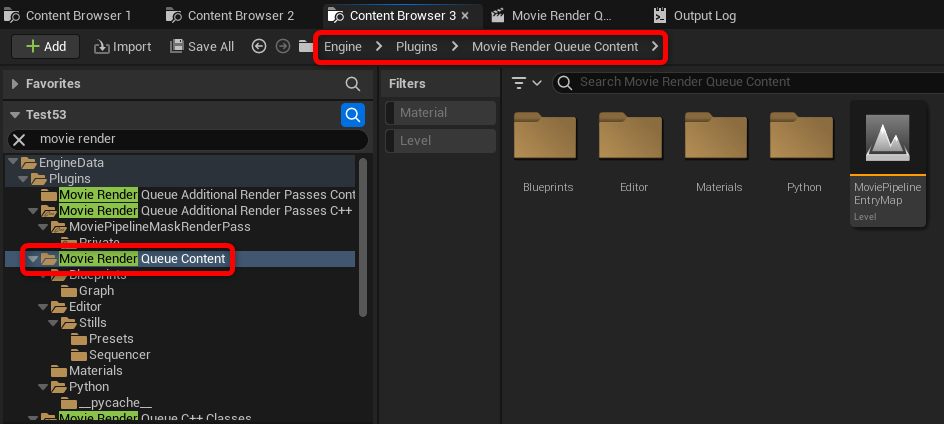Click Movie Render Queue Content breadcrumb
Viewport: 944px width, 424px height.
click(554, 46)
